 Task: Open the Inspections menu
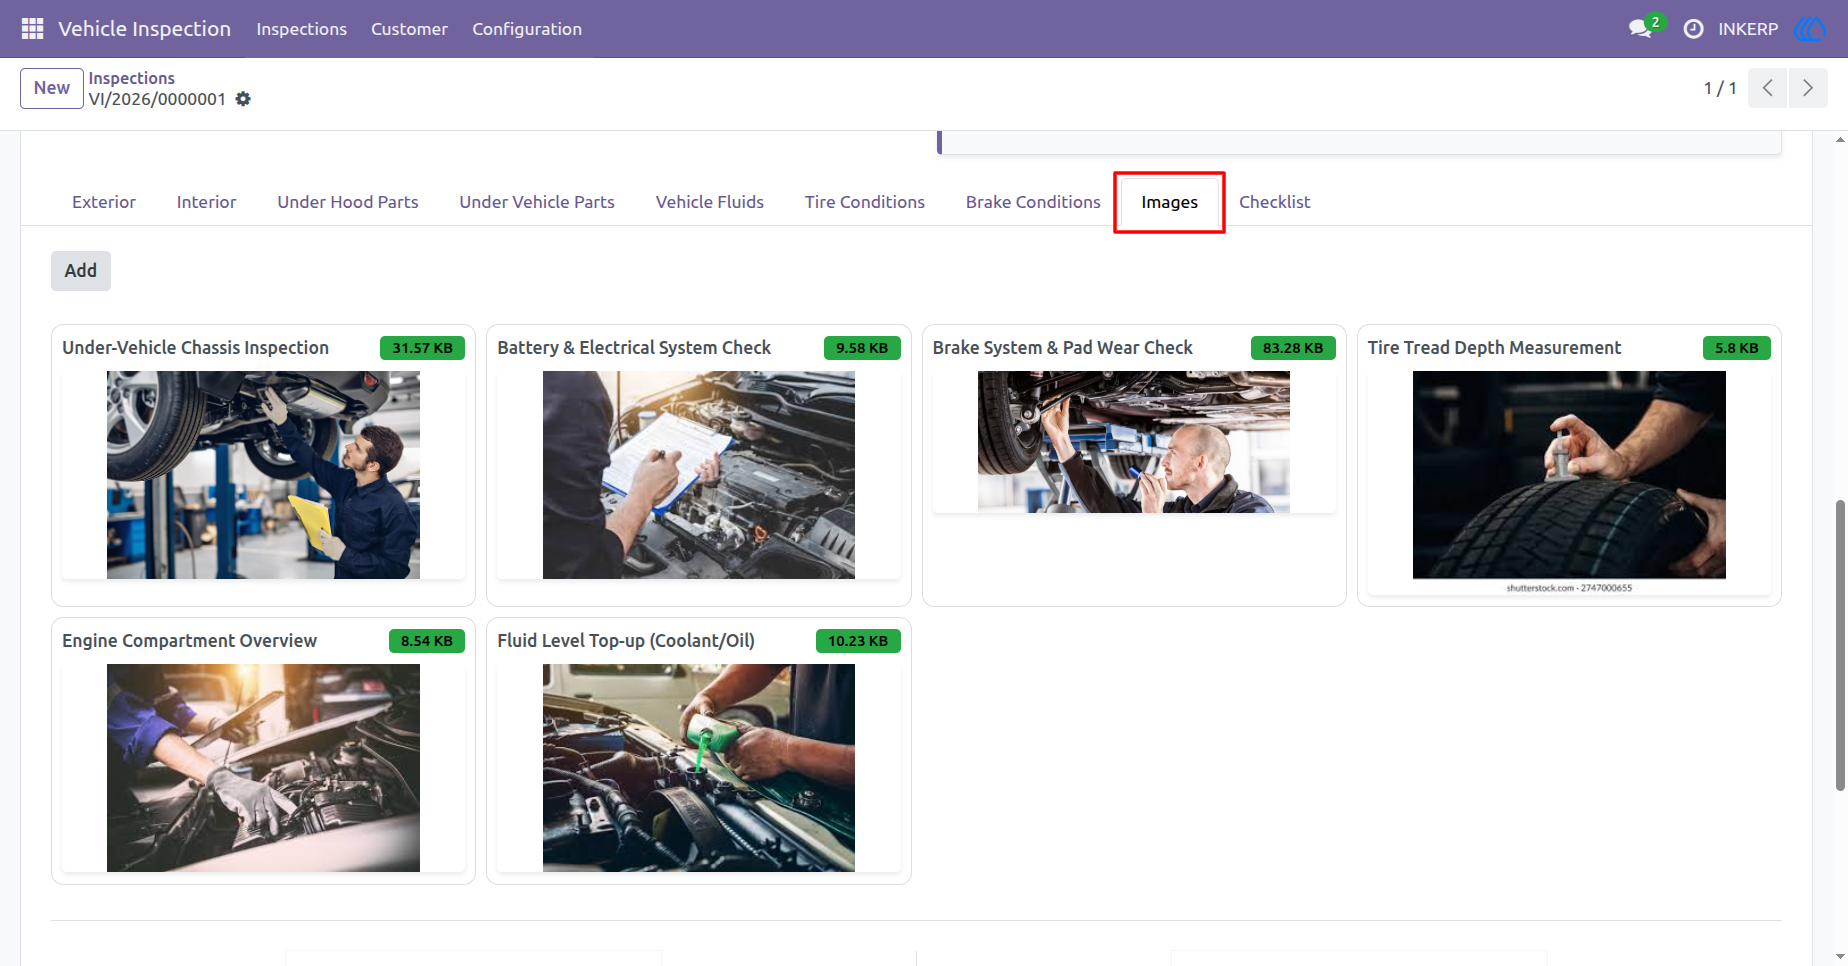pos(301,29)
